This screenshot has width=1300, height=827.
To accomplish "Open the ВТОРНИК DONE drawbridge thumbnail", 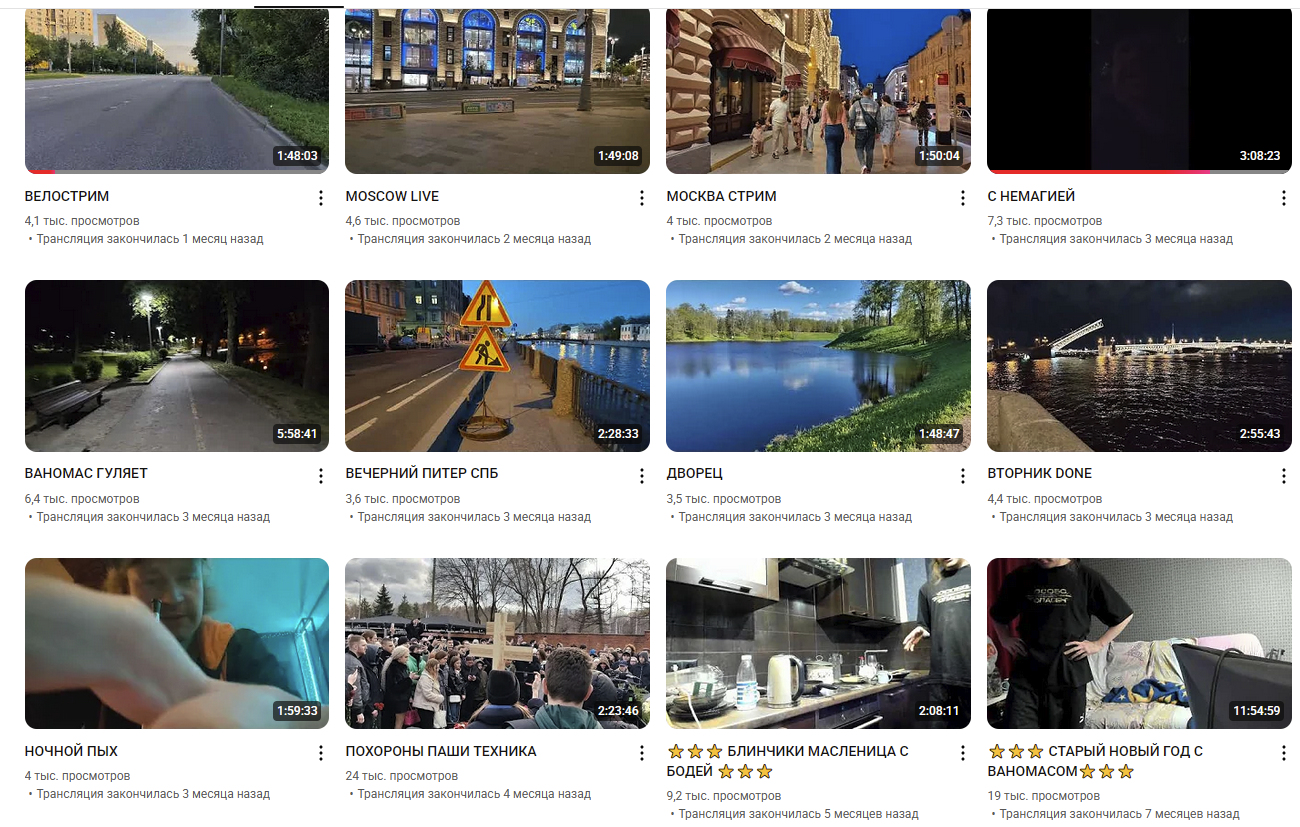I will (x=1139, y=366).
